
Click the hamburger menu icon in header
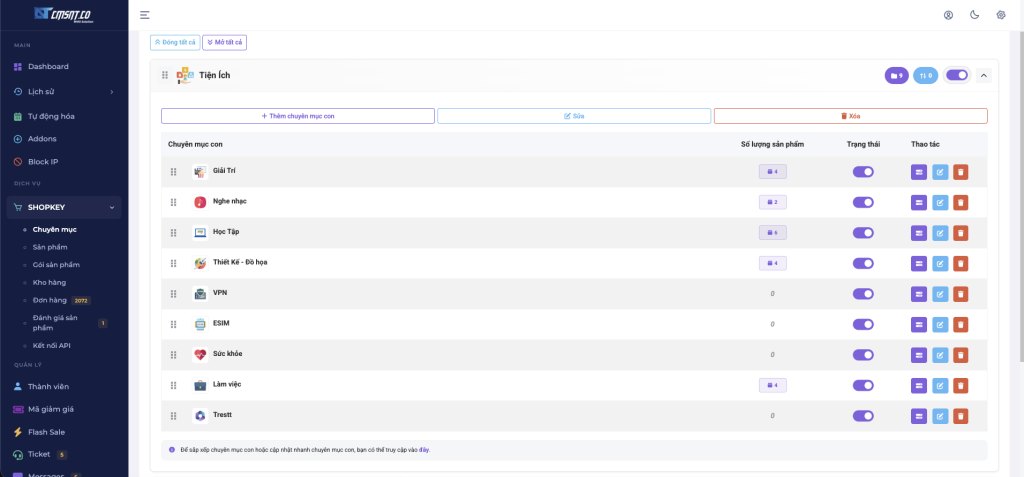point(145,15)
